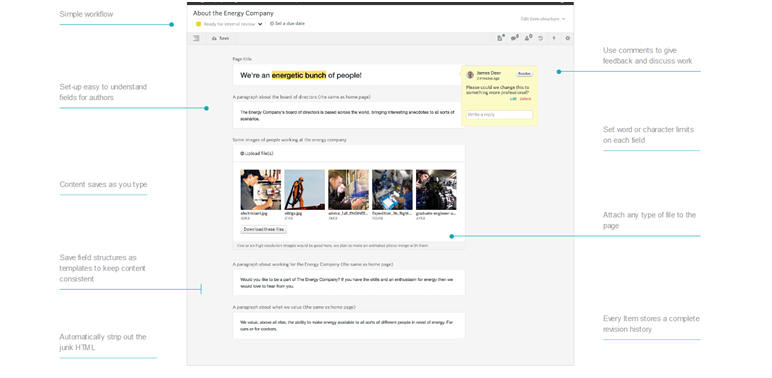Click the lightning bolt activity icon
Image resolution: width=772 pixels, height=378 pixels.
(554, 38)
